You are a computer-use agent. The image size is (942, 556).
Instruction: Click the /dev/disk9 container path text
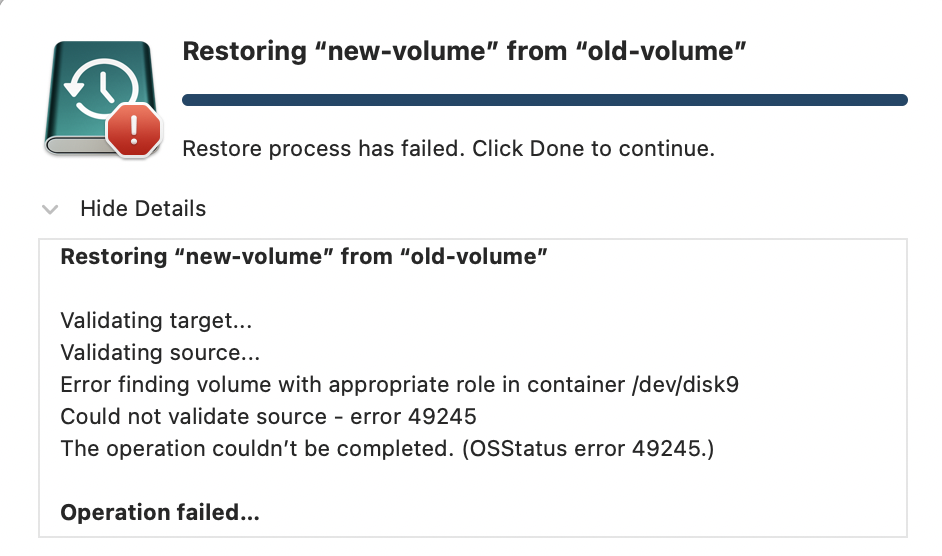pyautogui.click(x=685, y=385)
